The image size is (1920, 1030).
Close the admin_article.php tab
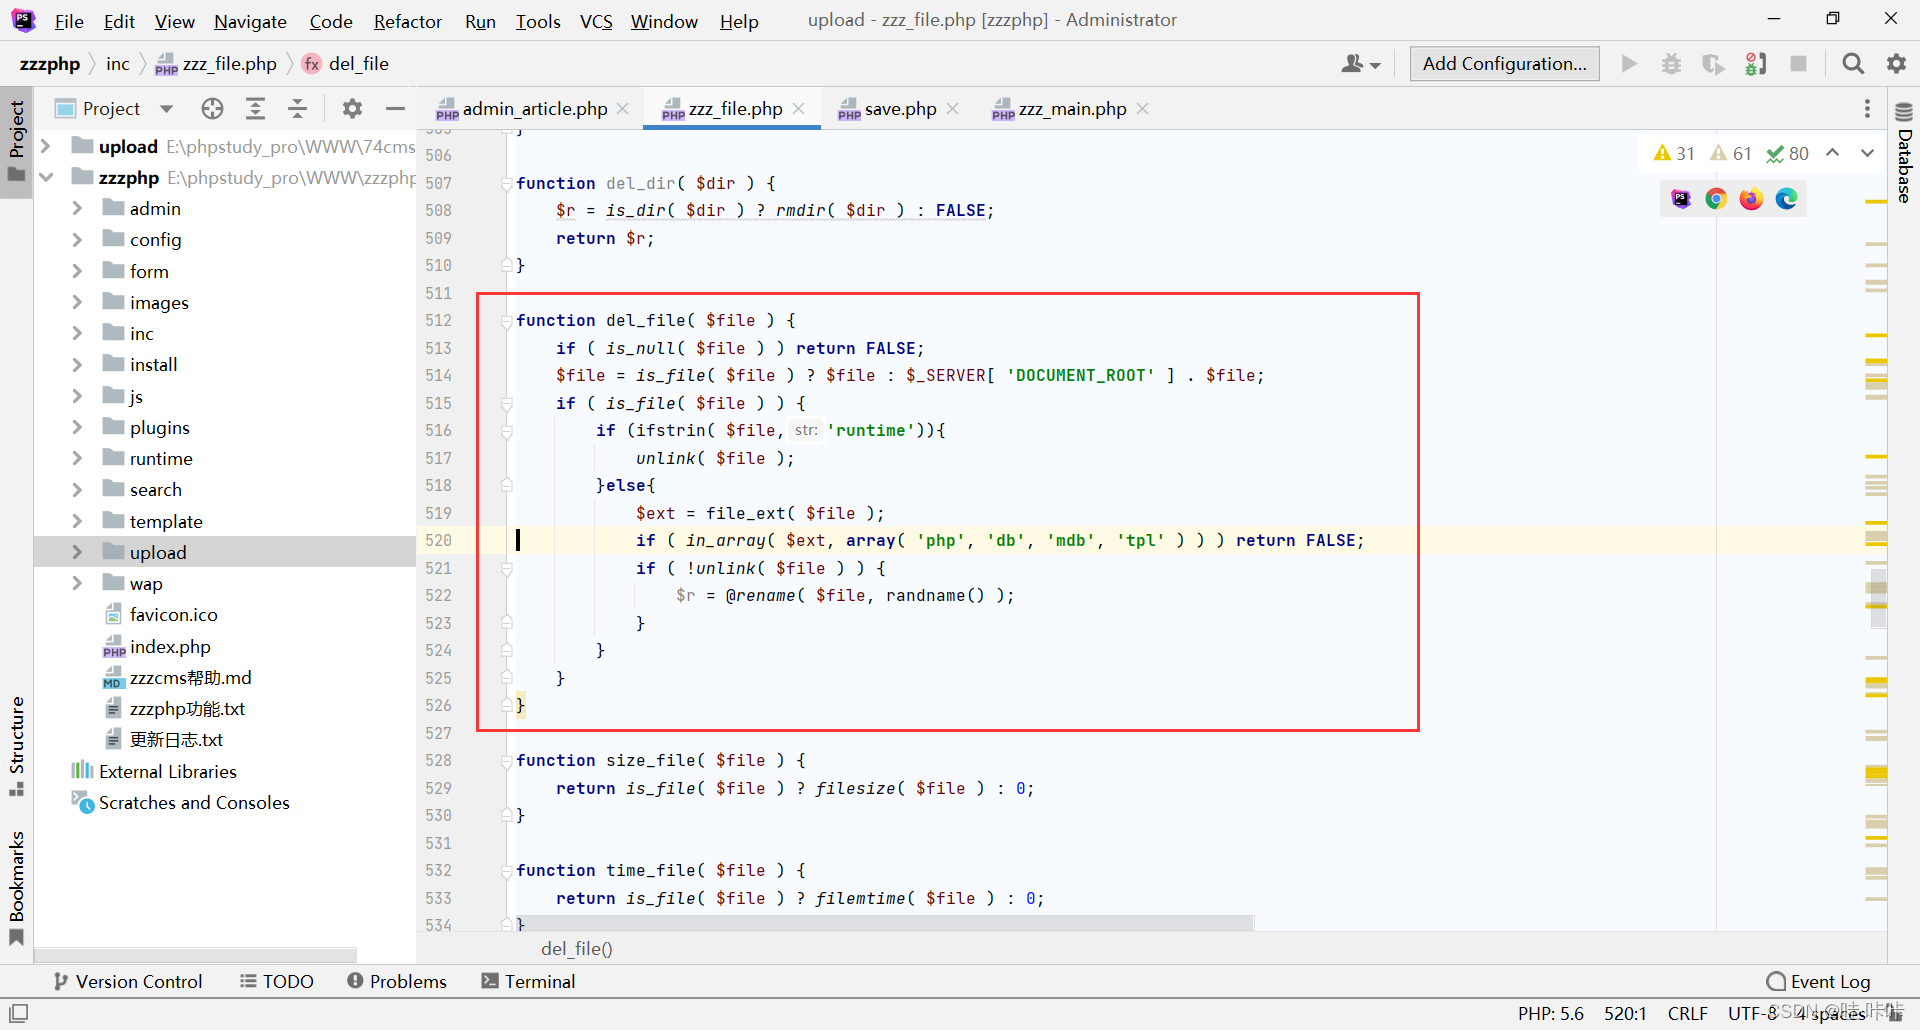tap(623, 109)
